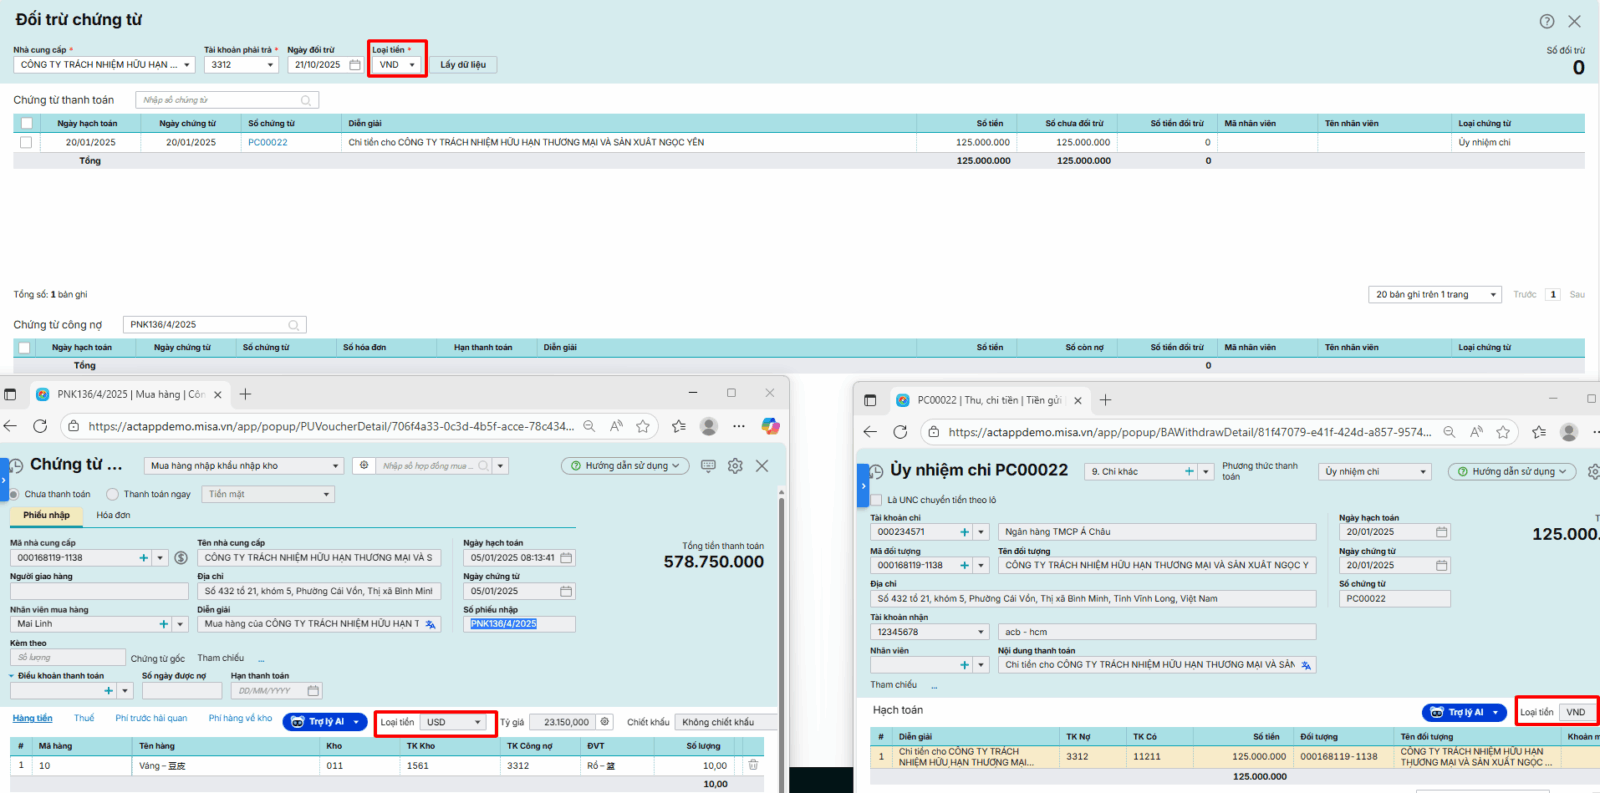
Task: Click the Lấy dữ liệu button
Action: pyautogui.click(x=463, y=65)
